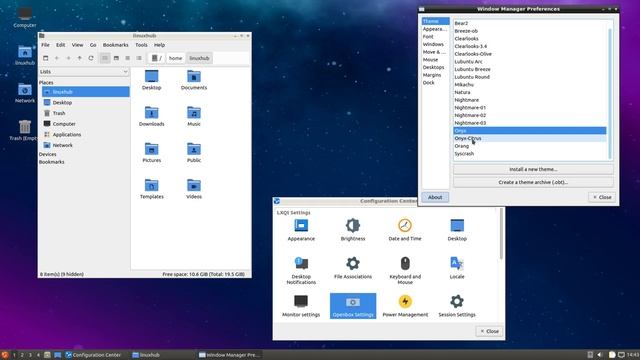Screen dimensions: 640x360
Task: Open the Bookmarks menu in file manager
Action: 116,45
